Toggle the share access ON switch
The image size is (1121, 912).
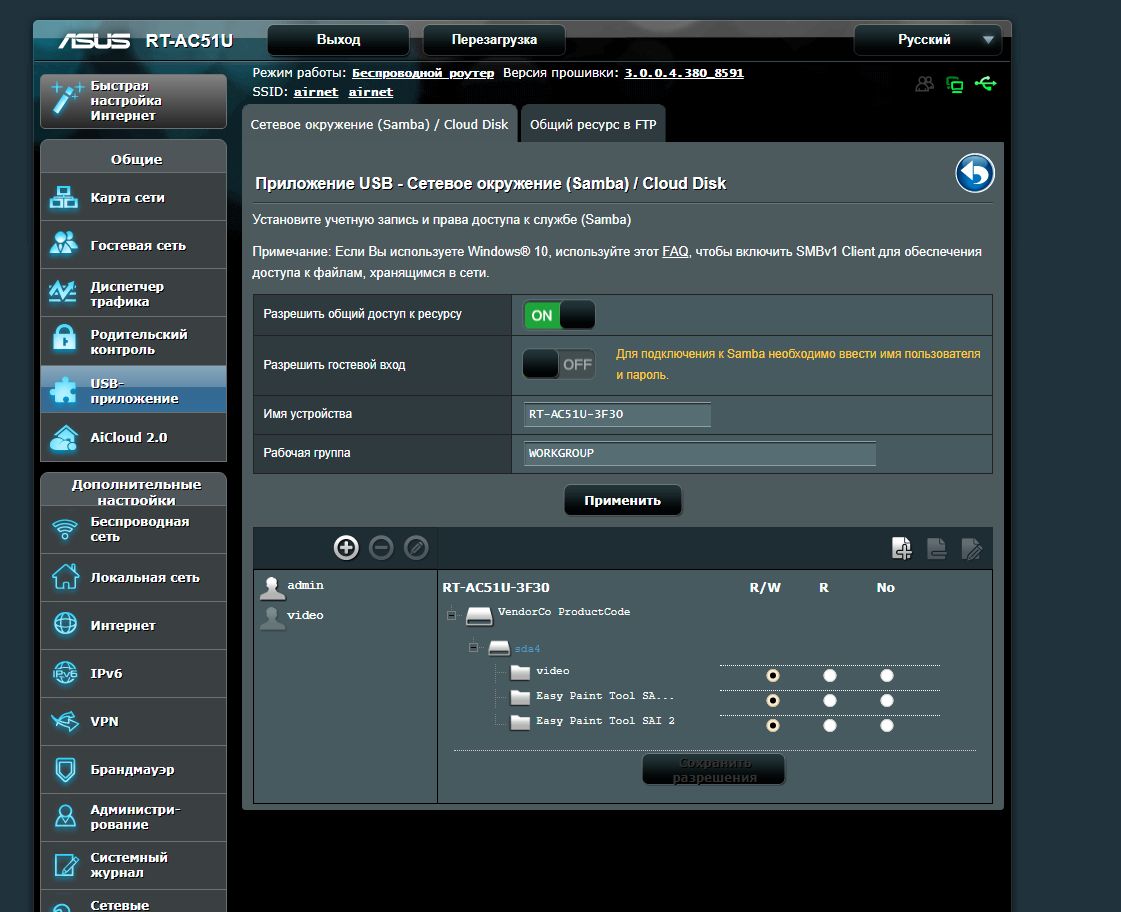click(559, 315)
